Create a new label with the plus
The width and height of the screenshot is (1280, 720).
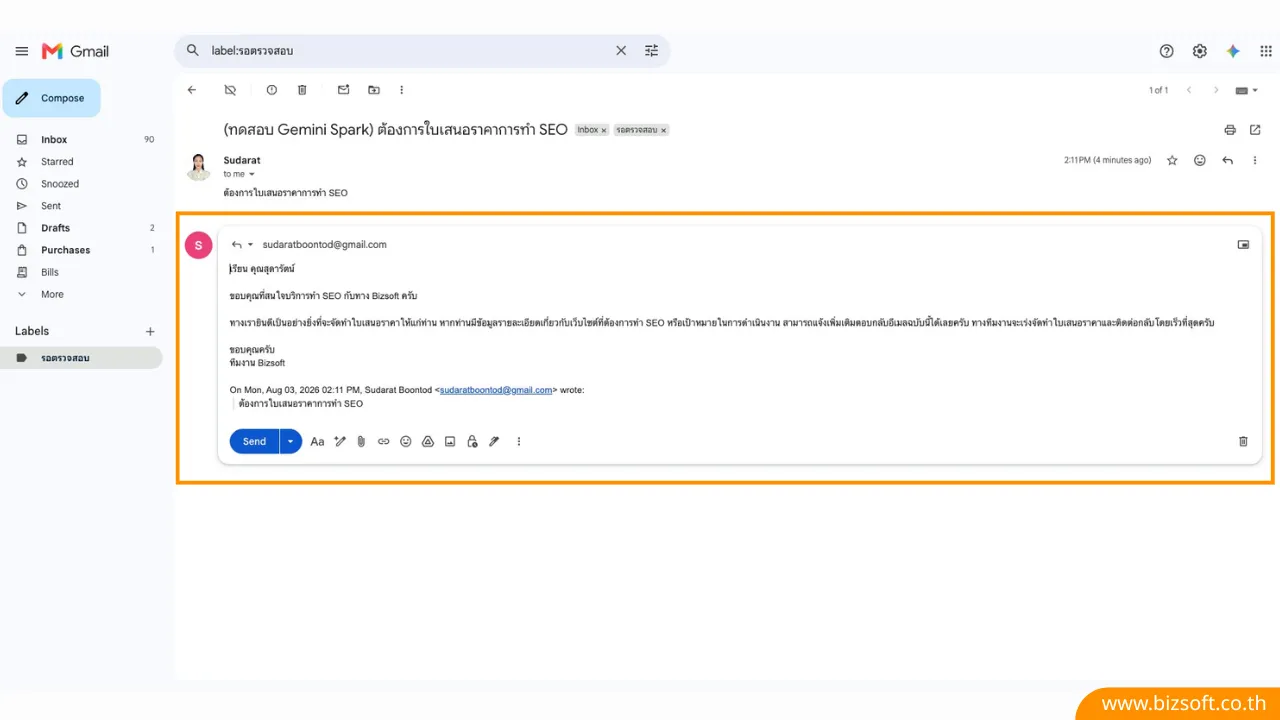pyautogui.click(x=150, y=331)
